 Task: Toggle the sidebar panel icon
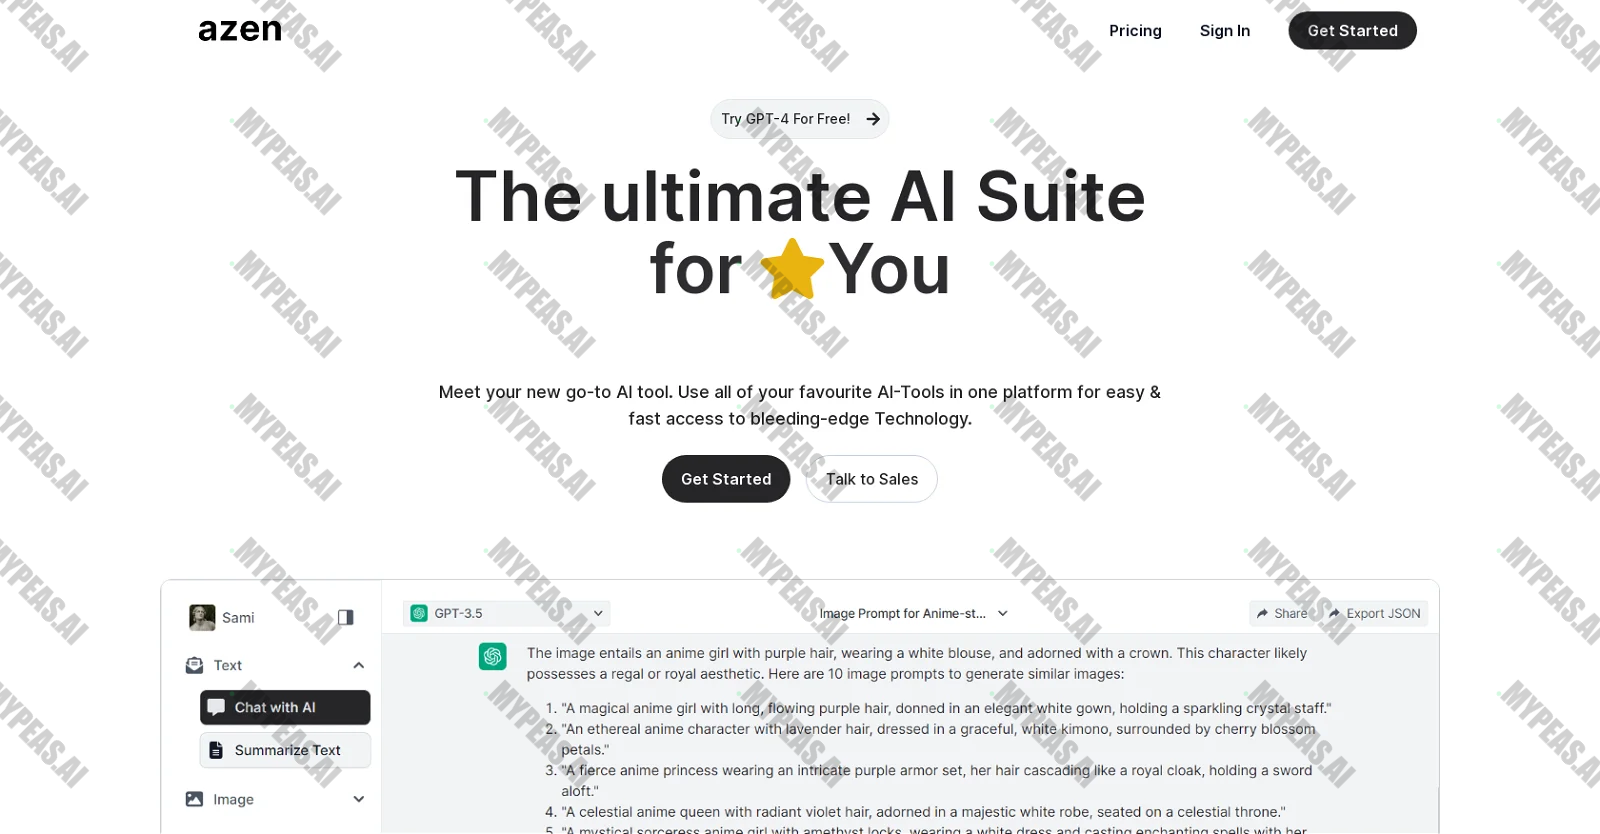point(346,617)
